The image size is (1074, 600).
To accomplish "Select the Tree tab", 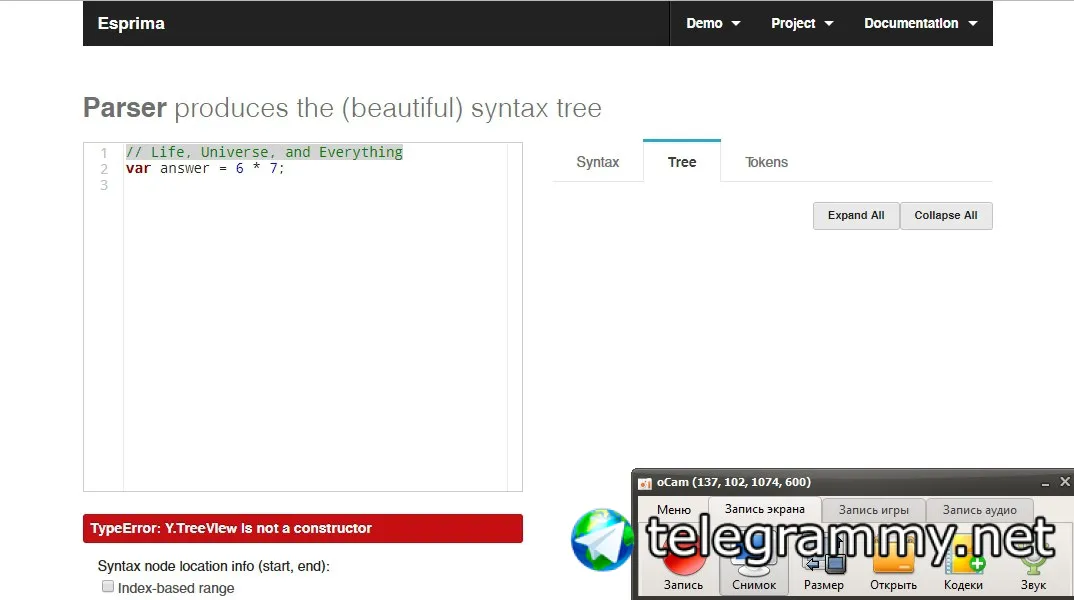I will click(682, 162).
